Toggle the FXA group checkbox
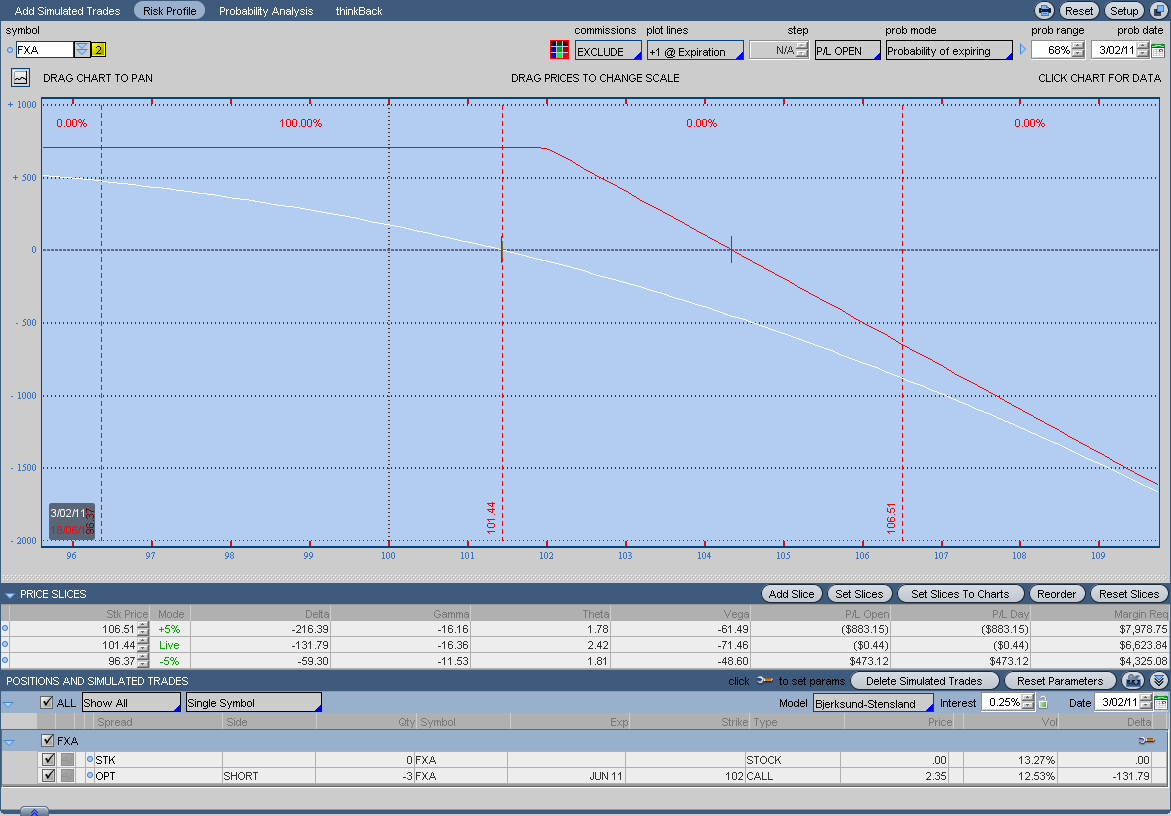 coord(48,741)
